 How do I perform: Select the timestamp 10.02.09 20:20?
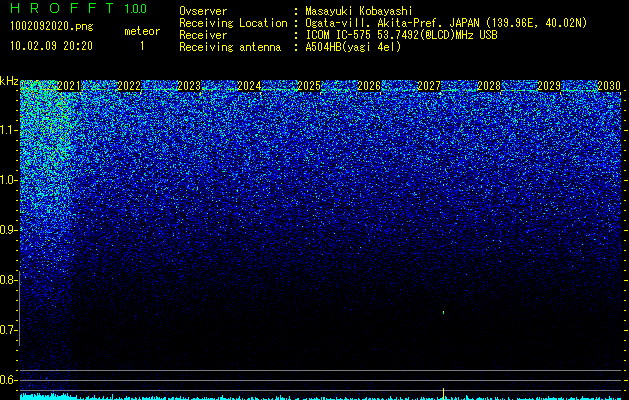(x=51, y=46)
